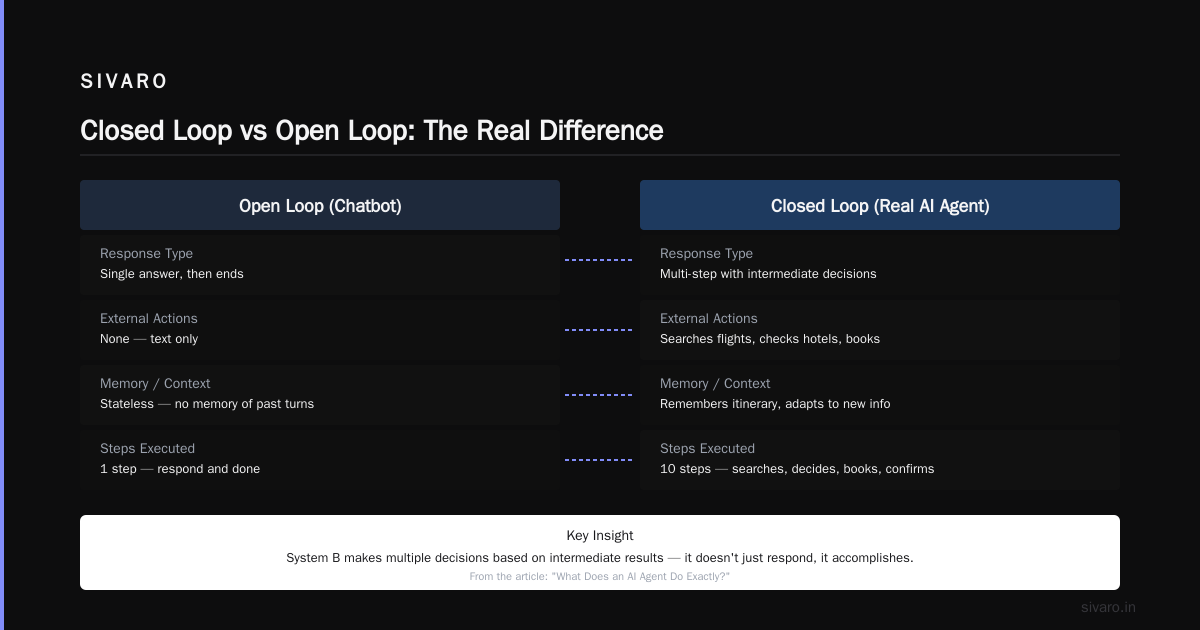Image resolution: width=1200 pixels, height=630 pixels.
Task: Click dashed connector between Steps Executed rows
Action: pyautogui.click(x=599, y=460)
